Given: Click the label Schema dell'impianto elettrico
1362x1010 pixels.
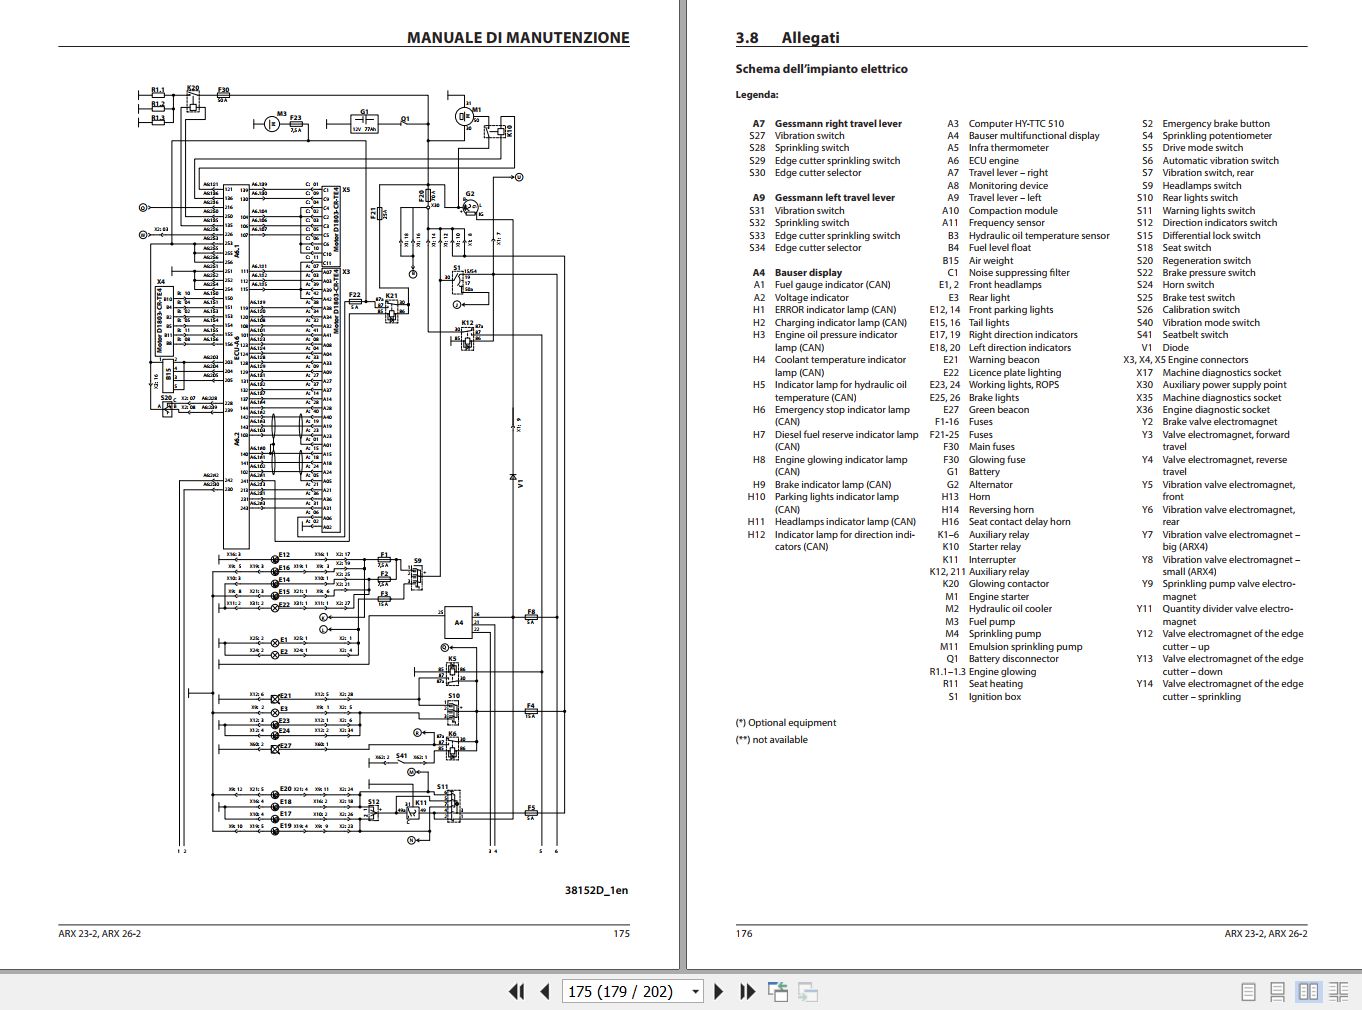Looking at the screenshot, I should click(x=821, y=69).
